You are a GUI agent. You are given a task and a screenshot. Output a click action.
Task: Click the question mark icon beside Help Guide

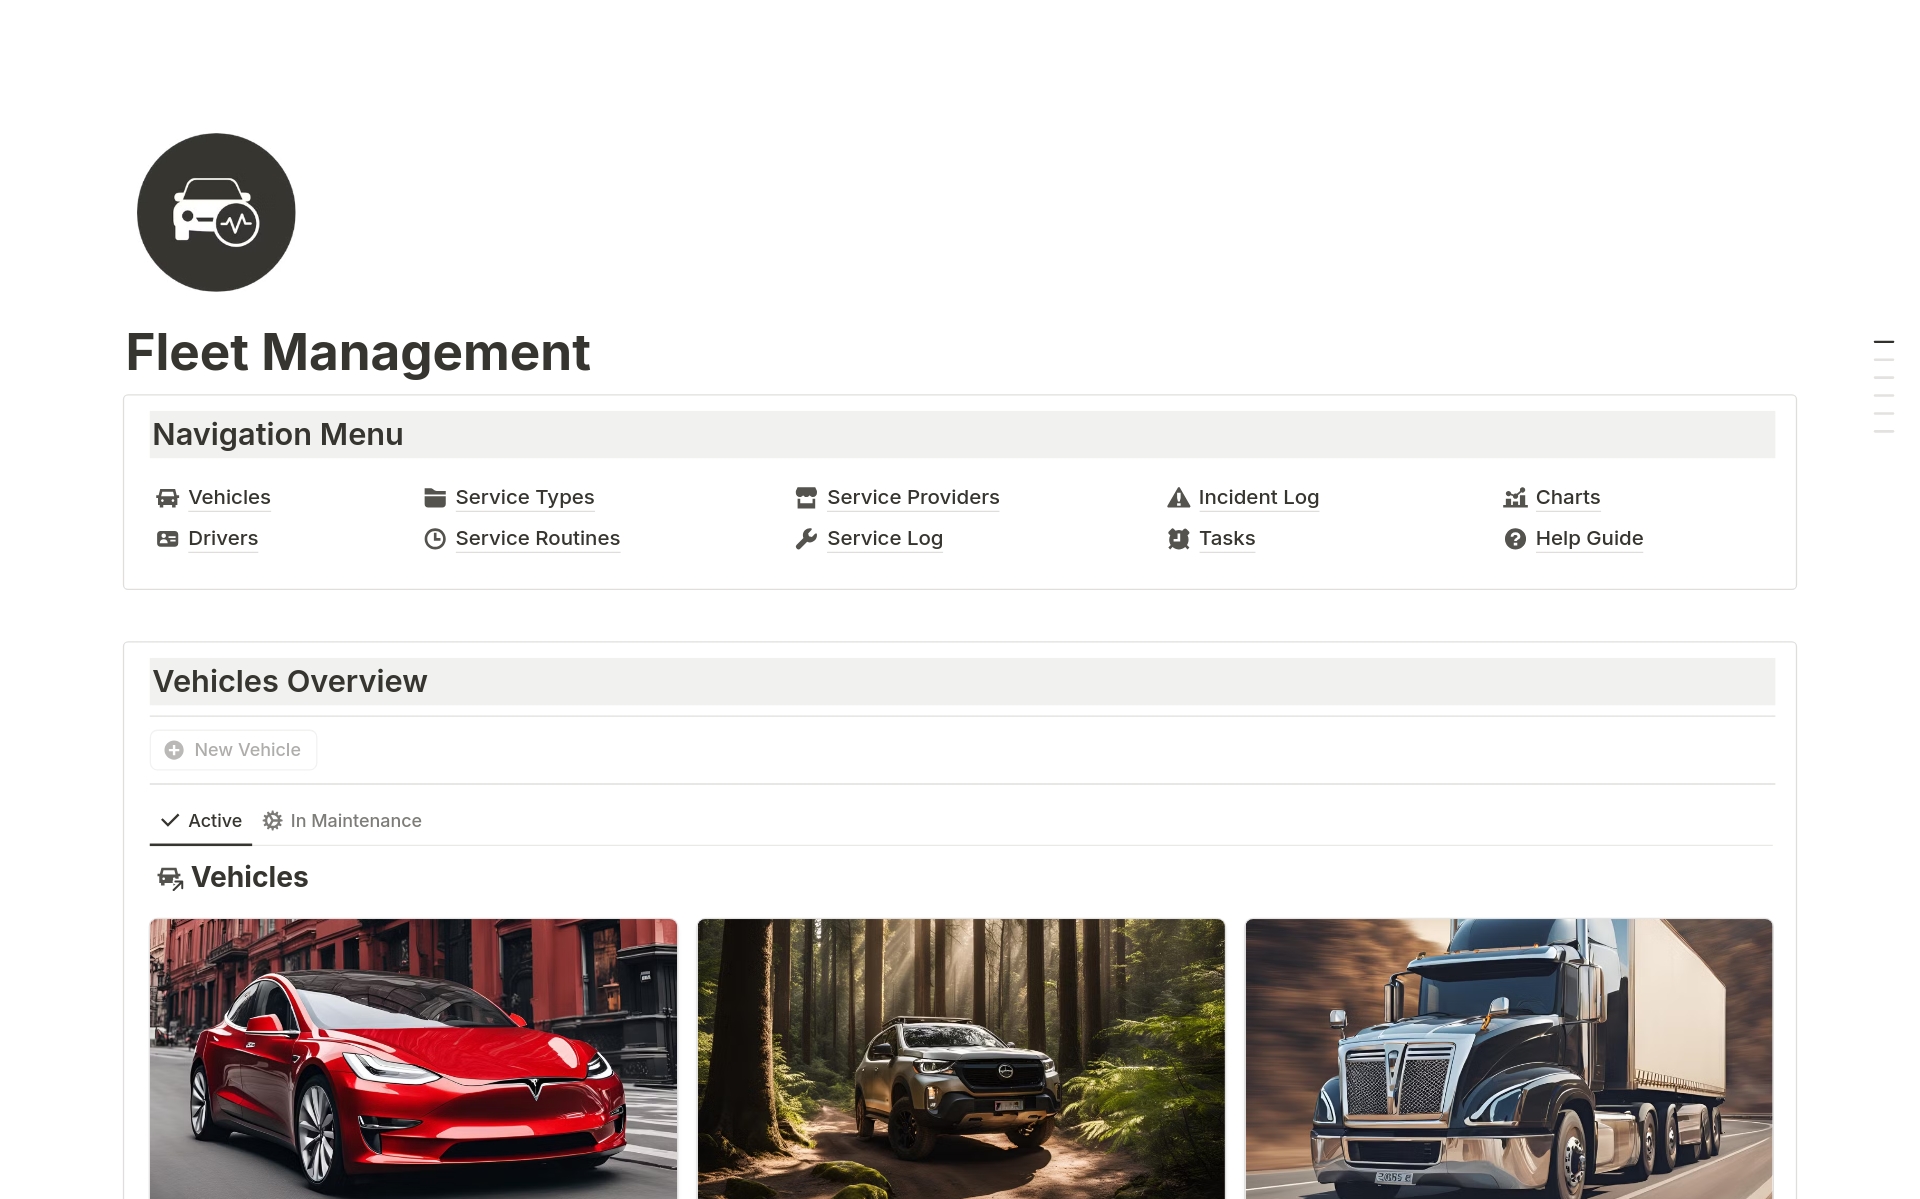pos(1515,538)
